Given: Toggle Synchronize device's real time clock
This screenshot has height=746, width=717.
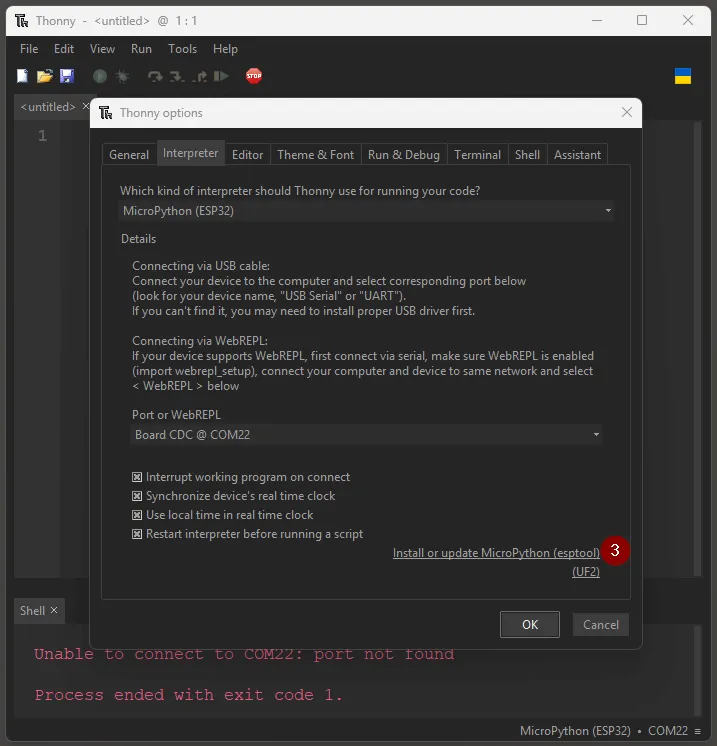Looking at the screenshot, I should (137, 496).
